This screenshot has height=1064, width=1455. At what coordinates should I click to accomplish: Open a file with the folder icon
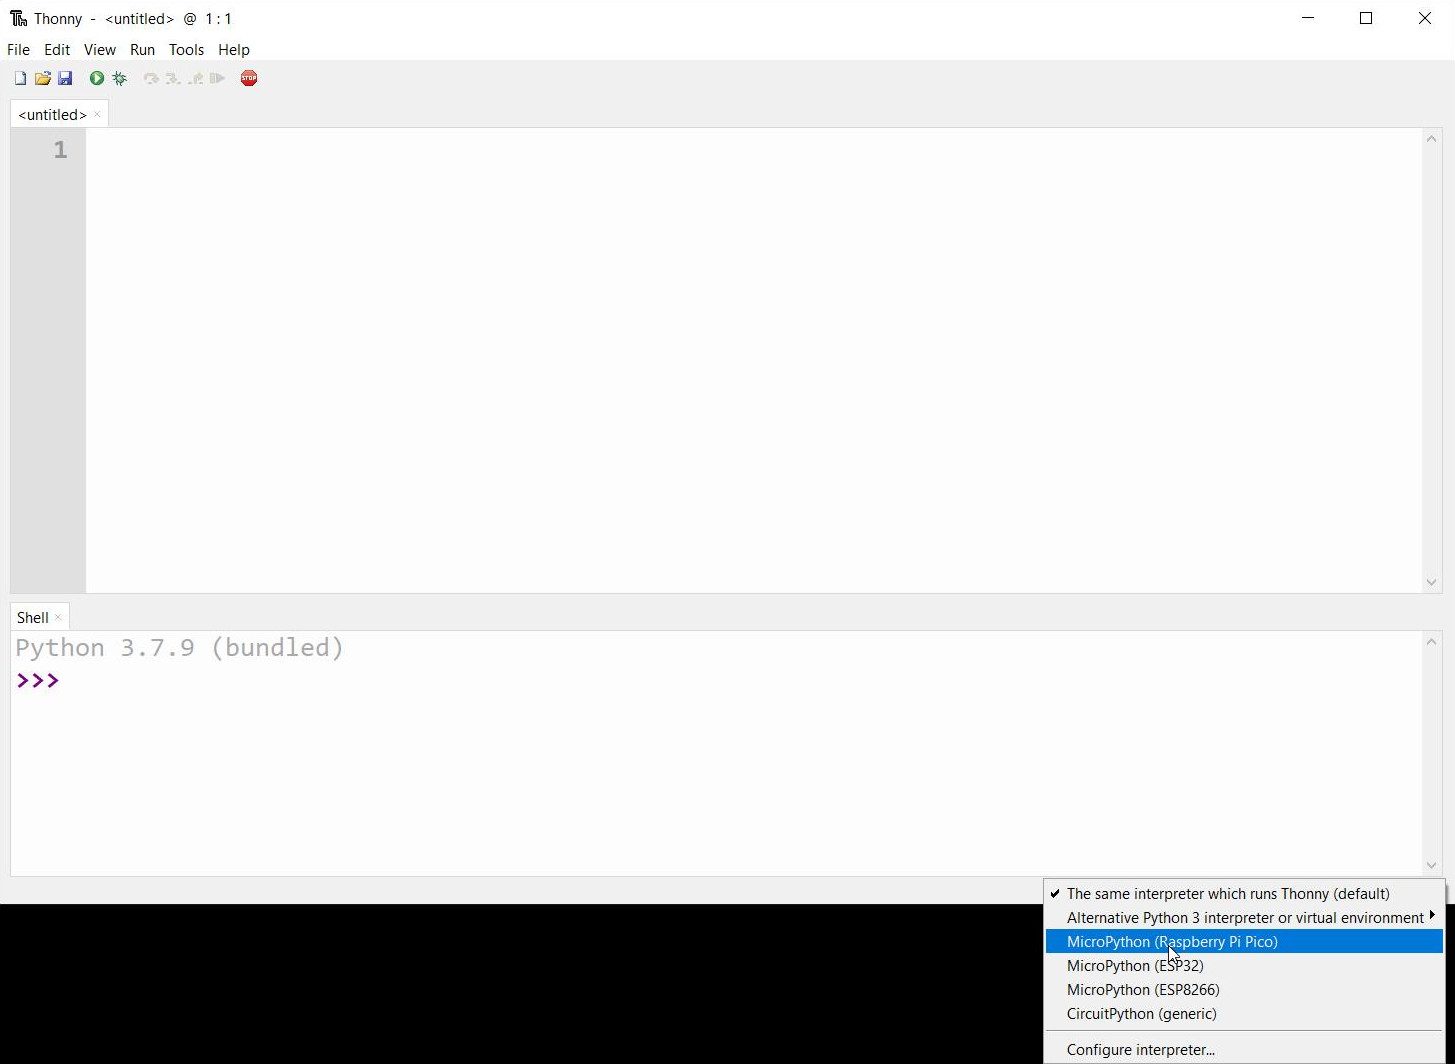(42, 78)
